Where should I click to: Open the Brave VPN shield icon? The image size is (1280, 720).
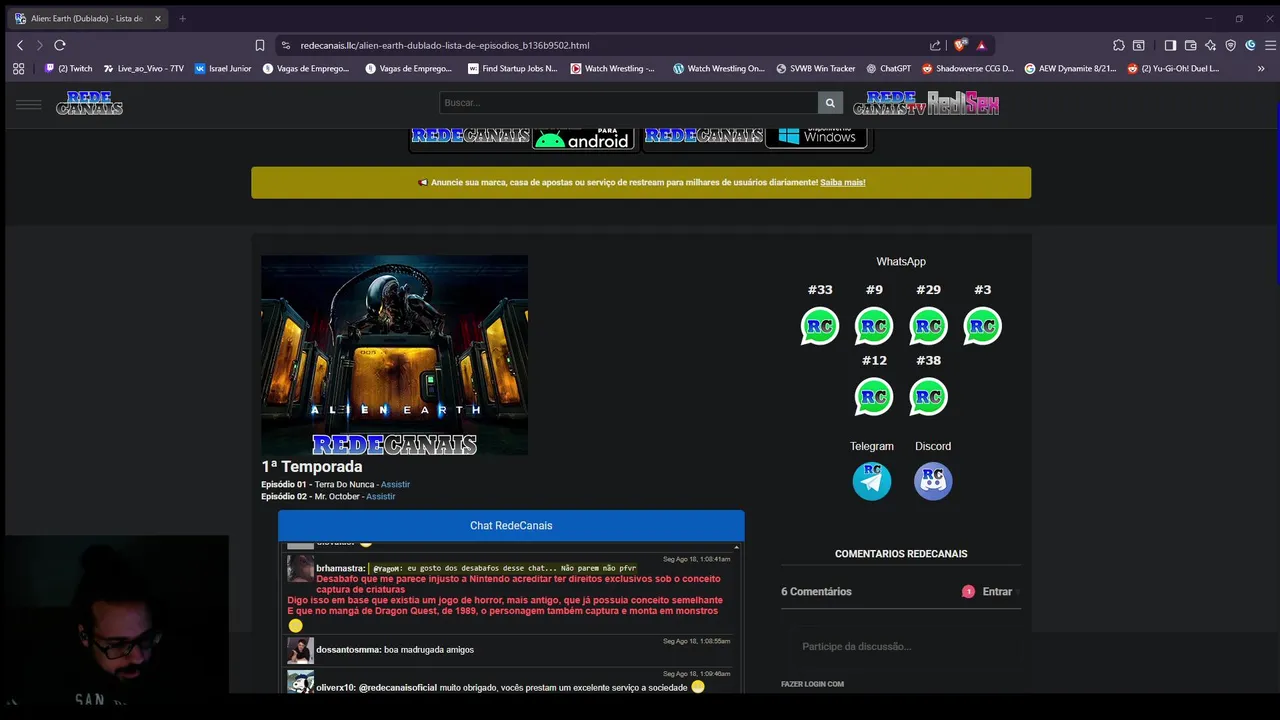tap(1230, 45)
